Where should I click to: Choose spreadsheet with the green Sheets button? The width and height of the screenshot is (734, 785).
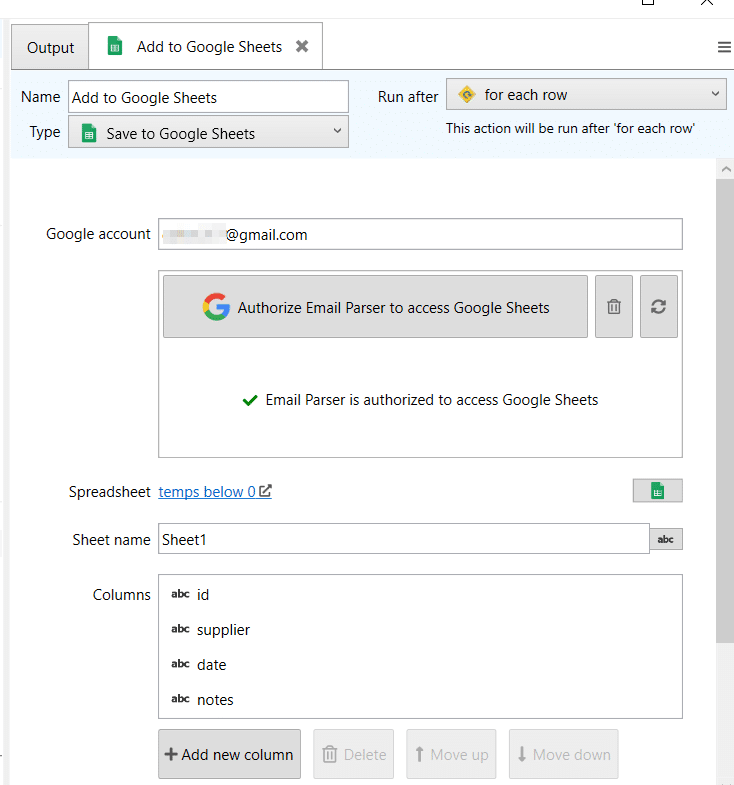pyautogui.click(x=657, y=491)
